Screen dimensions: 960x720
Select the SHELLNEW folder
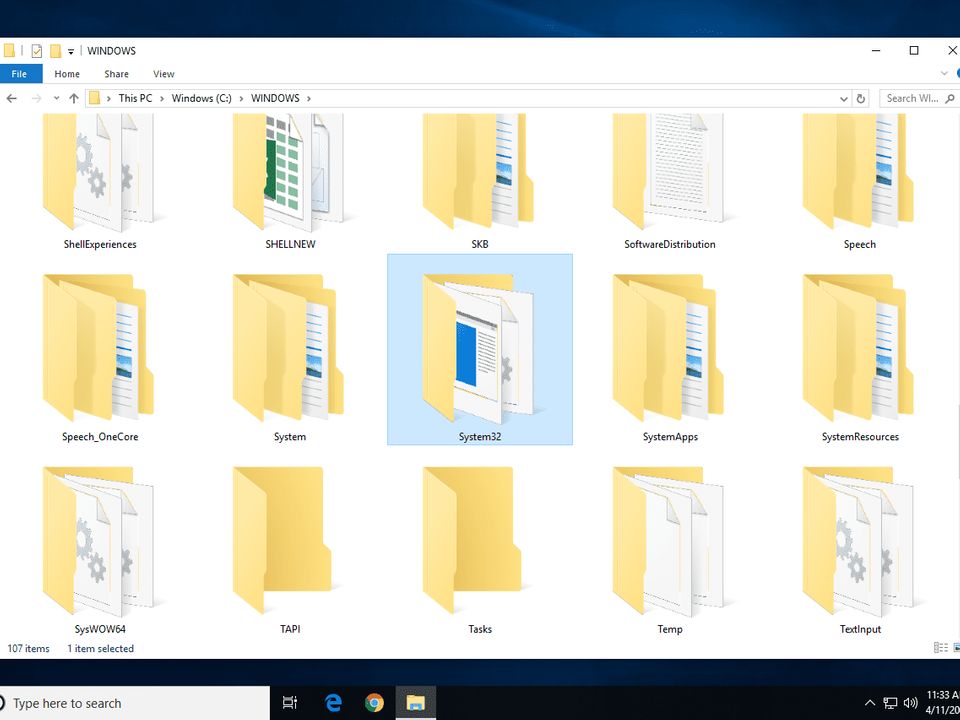click(290, 175)
